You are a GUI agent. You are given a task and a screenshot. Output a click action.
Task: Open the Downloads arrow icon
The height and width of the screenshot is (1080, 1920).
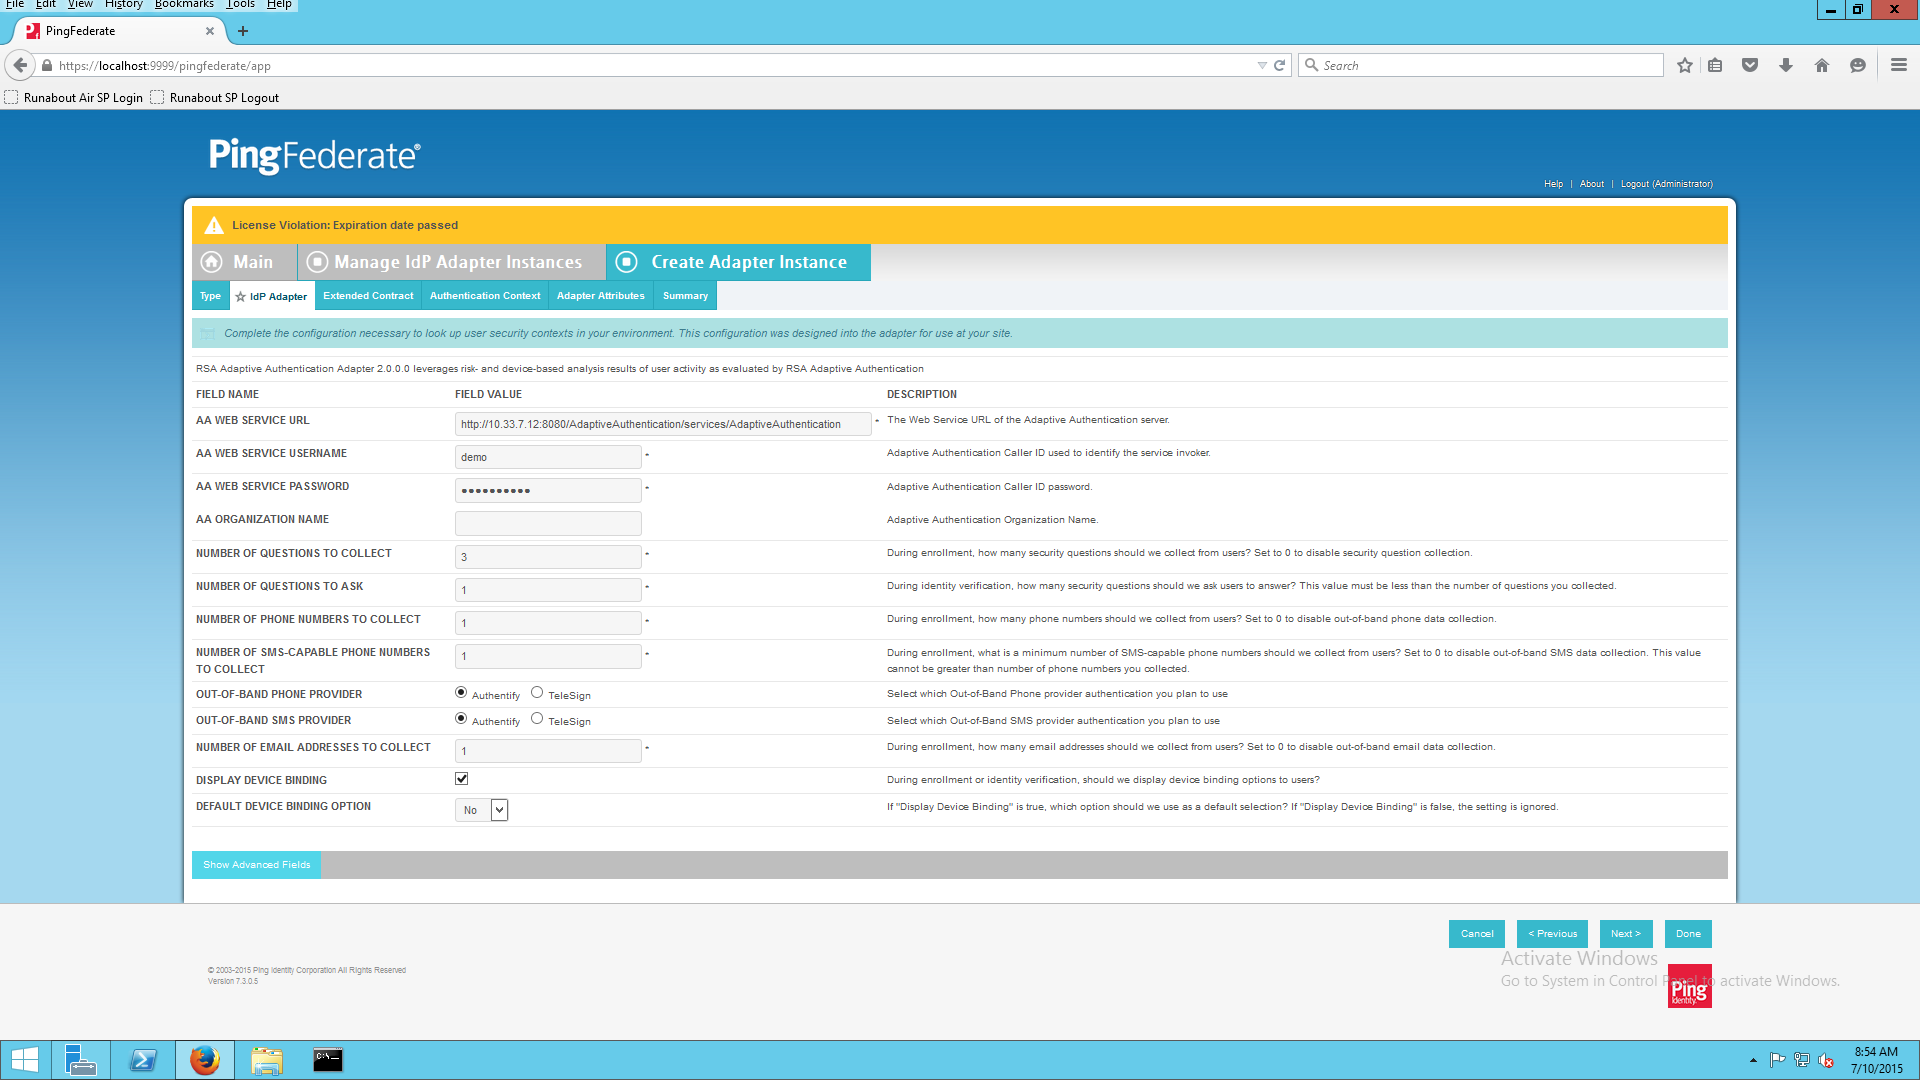[x=1786, y=65]
